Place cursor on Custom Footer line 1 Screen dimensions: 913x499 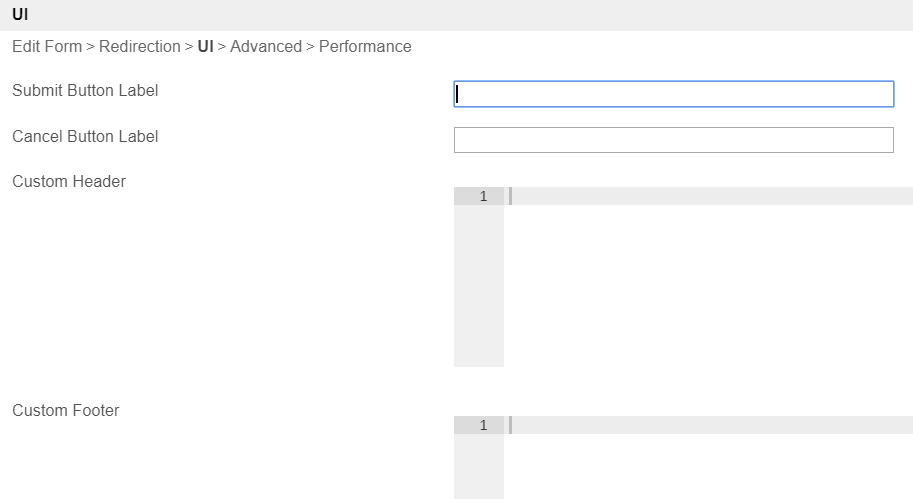click(x=710, y=425)
